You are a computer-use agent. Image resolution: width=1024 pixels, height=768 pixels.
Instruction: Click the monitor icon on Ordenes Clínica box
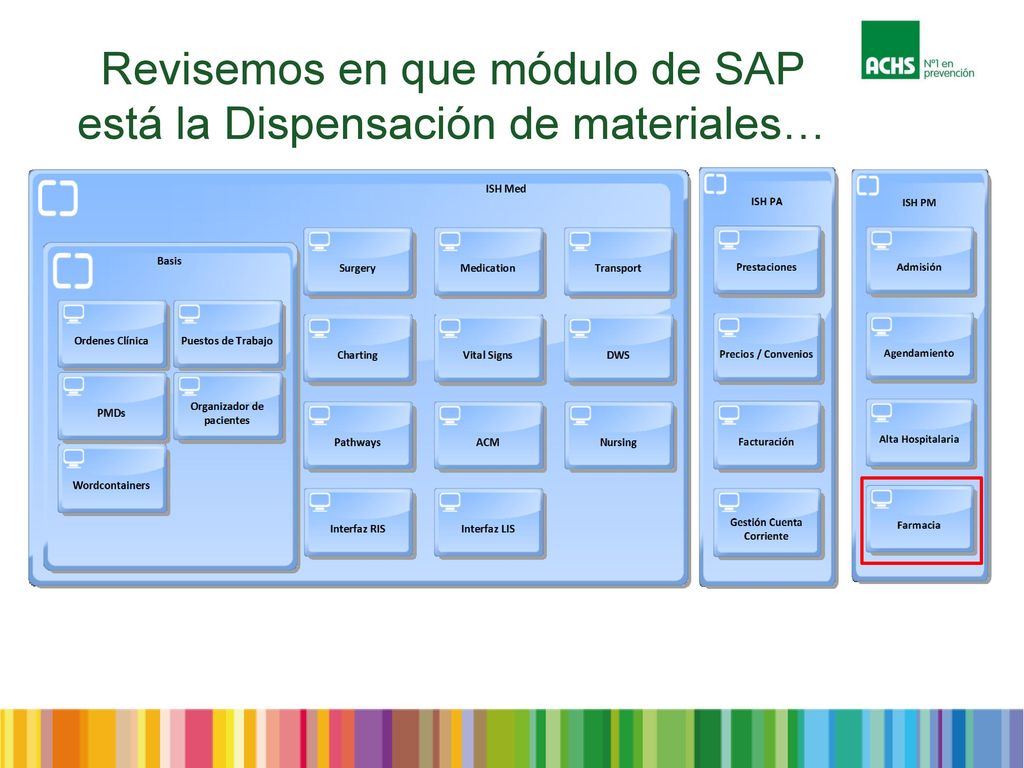click(74, 313)
